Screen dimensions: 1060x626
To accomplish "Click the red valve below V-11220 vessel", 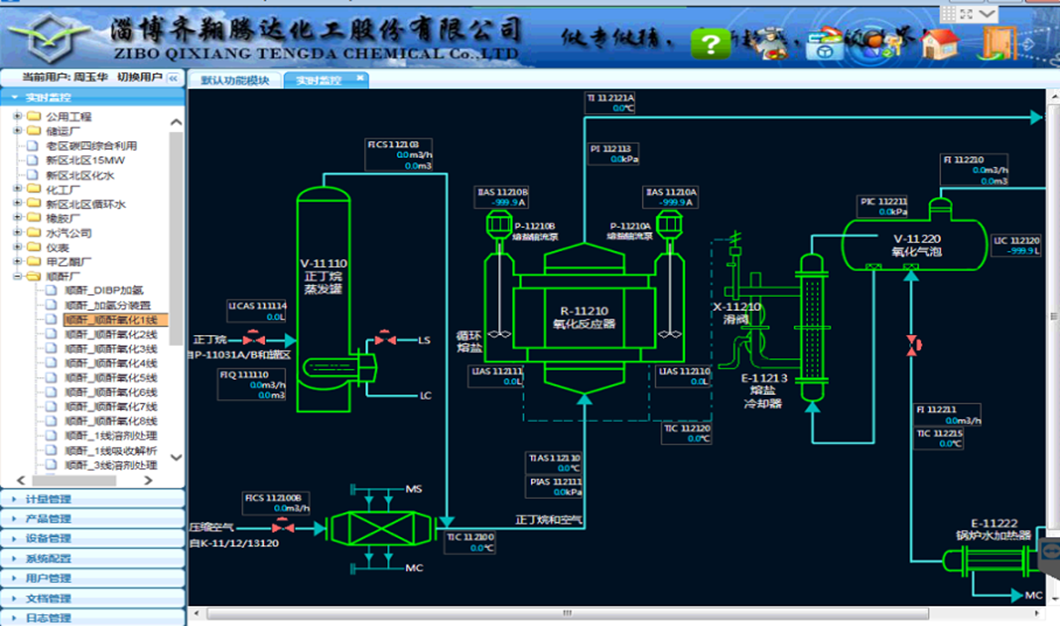I will click(x=911, y=346).
